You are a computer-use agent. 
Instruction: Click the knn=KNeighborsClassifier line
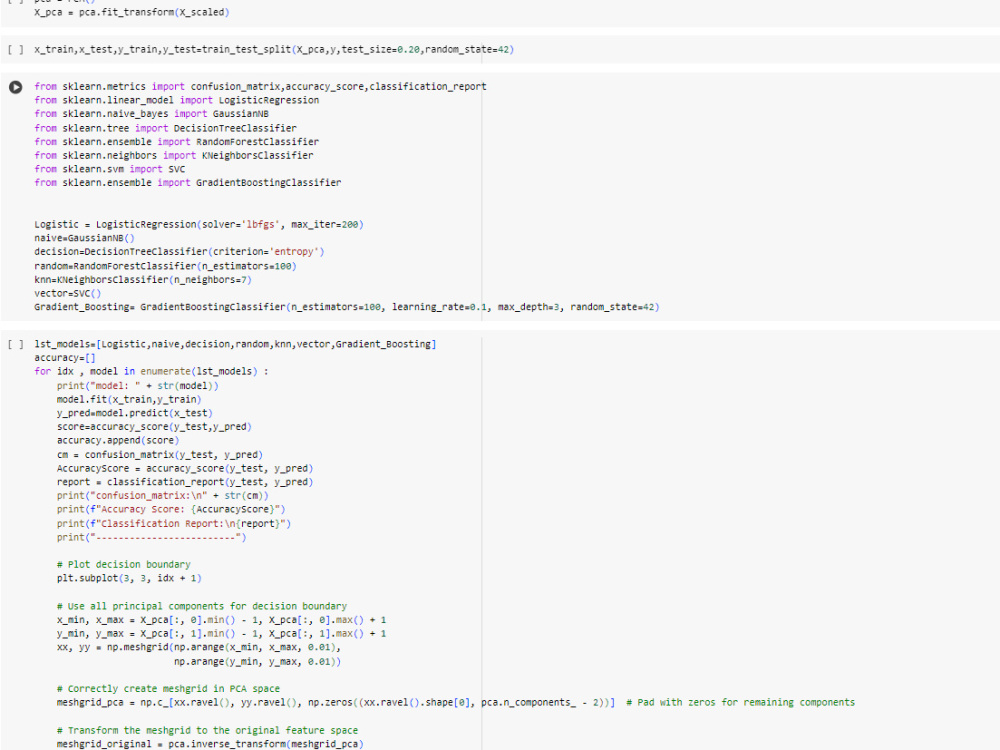click(x=143, y=279)
